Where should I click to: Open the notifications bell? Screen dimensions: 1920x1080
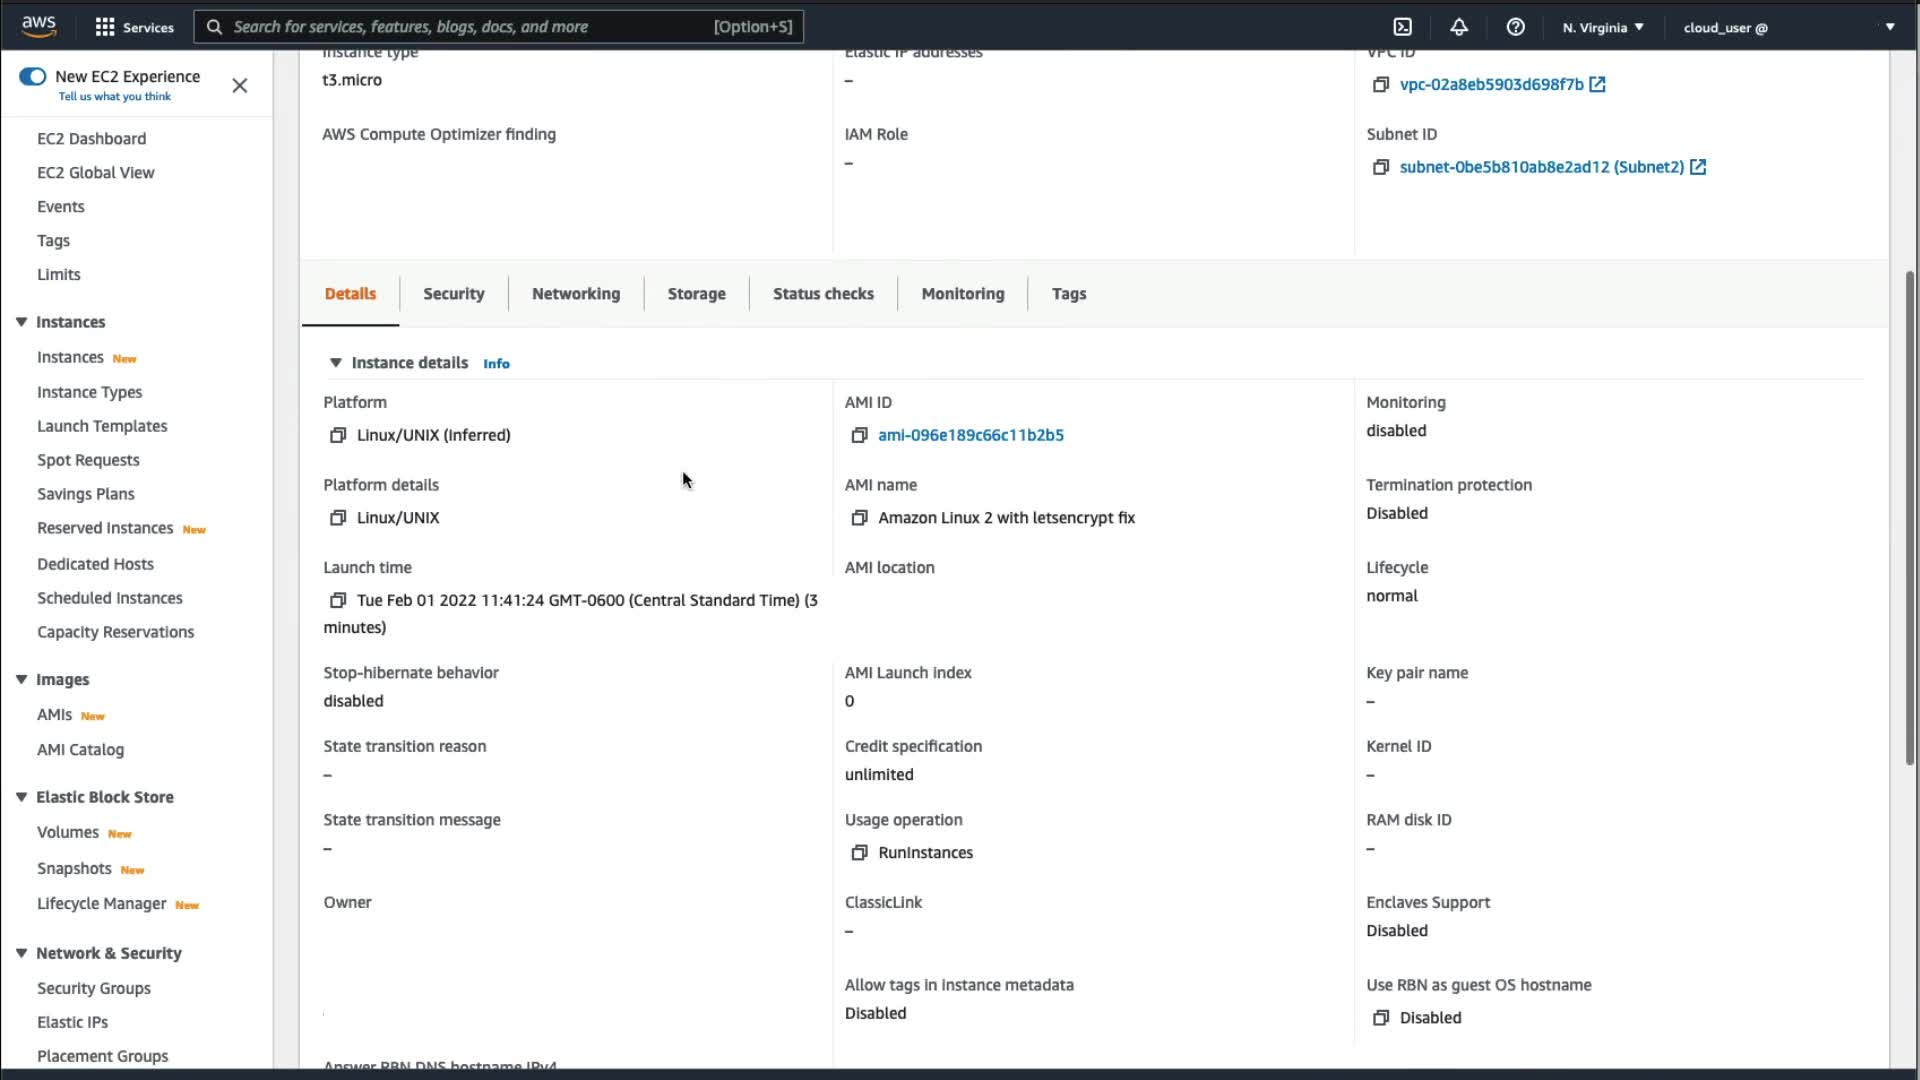1459,27
